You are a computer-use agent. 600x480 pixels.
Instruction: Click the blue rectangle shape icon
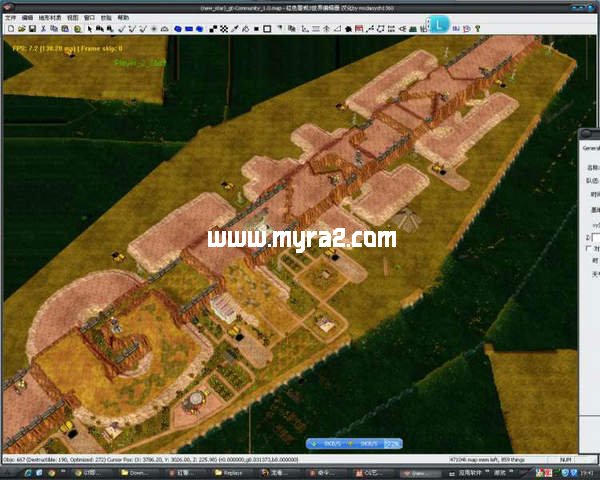tap(189, 29)
